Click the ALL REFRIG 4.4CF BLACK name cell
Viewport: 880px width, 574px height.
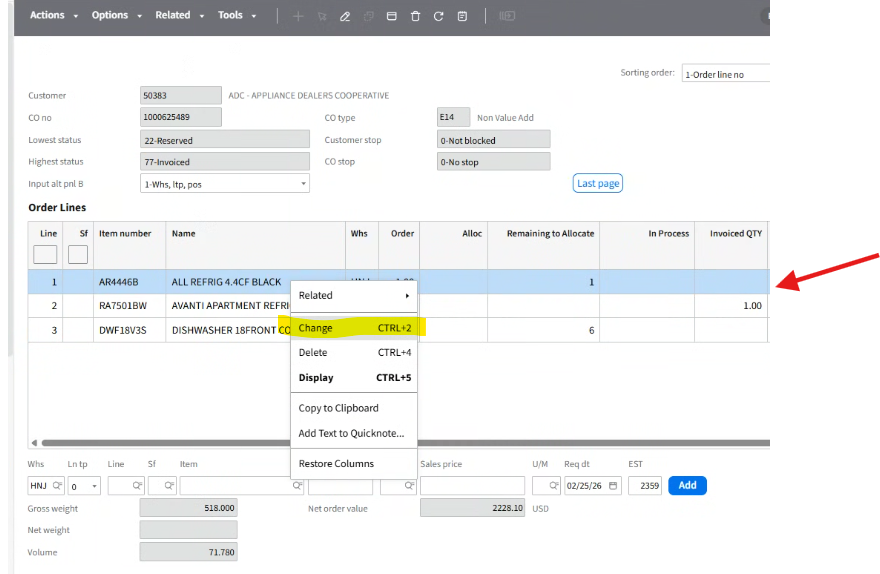[226, 282]
